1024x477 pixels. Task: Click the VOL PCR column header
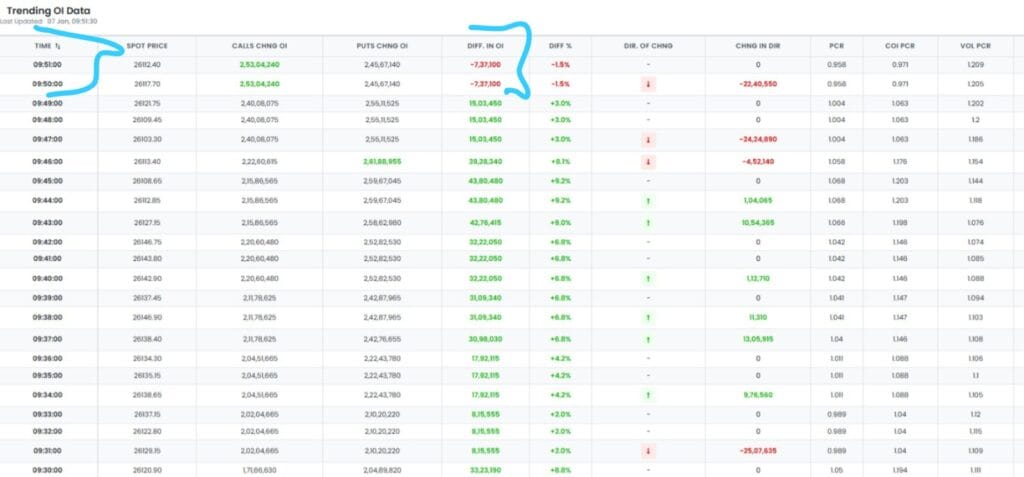[975, 46]
